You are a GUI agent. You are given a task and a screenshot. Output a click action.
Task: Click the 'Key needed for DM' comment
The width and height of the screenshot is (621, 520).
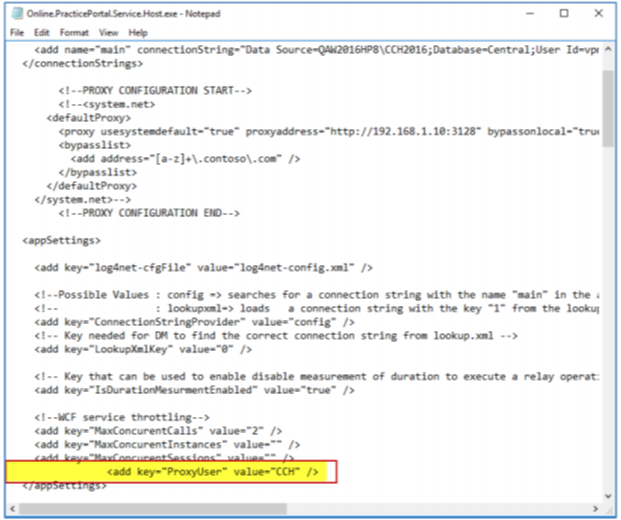[x=276, y=336]
